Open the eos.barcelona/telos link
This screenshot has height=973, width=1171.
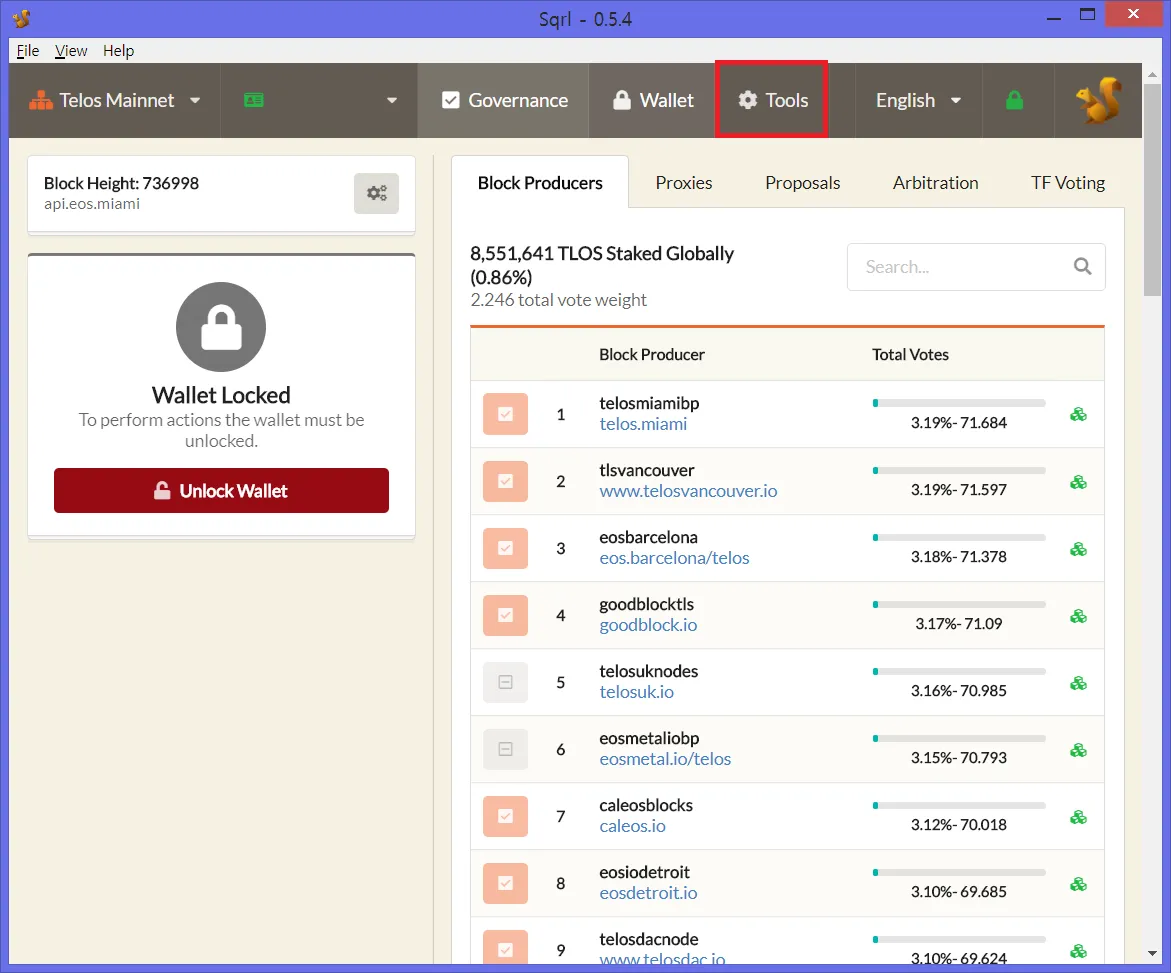tap(674, 559)
